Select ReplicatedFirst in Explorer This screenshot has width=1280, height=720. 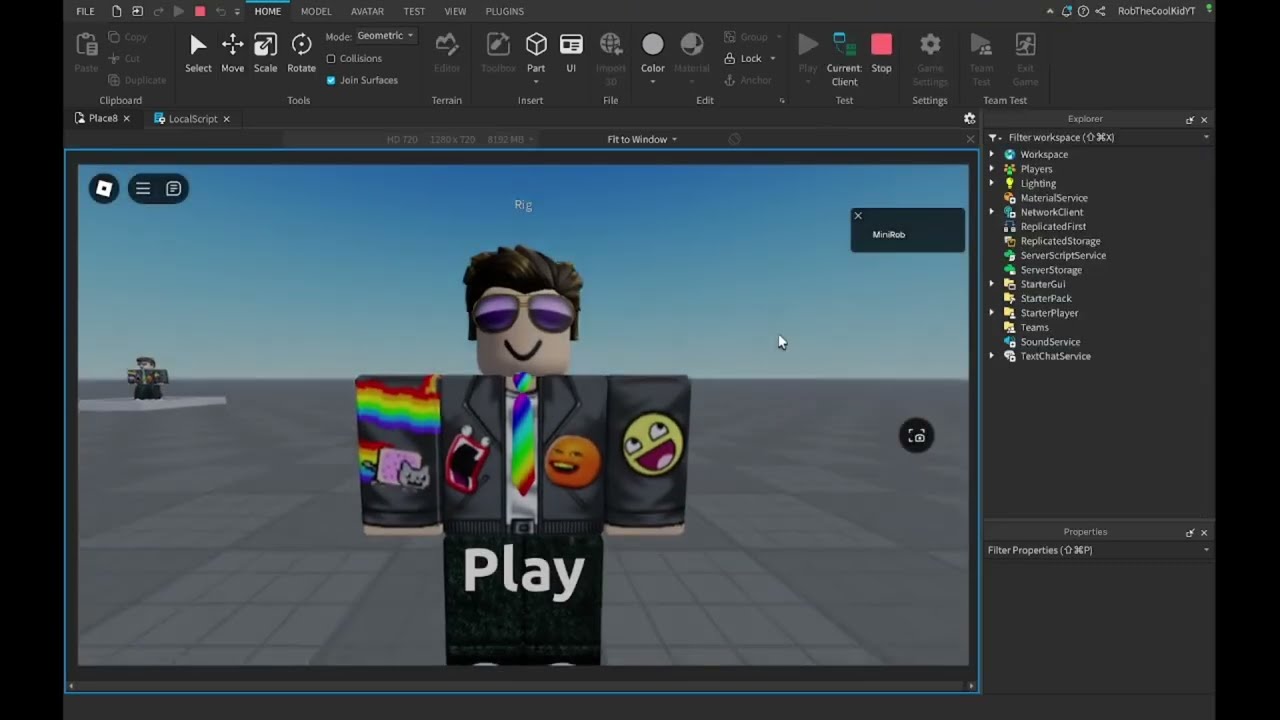pos(1052,226)
